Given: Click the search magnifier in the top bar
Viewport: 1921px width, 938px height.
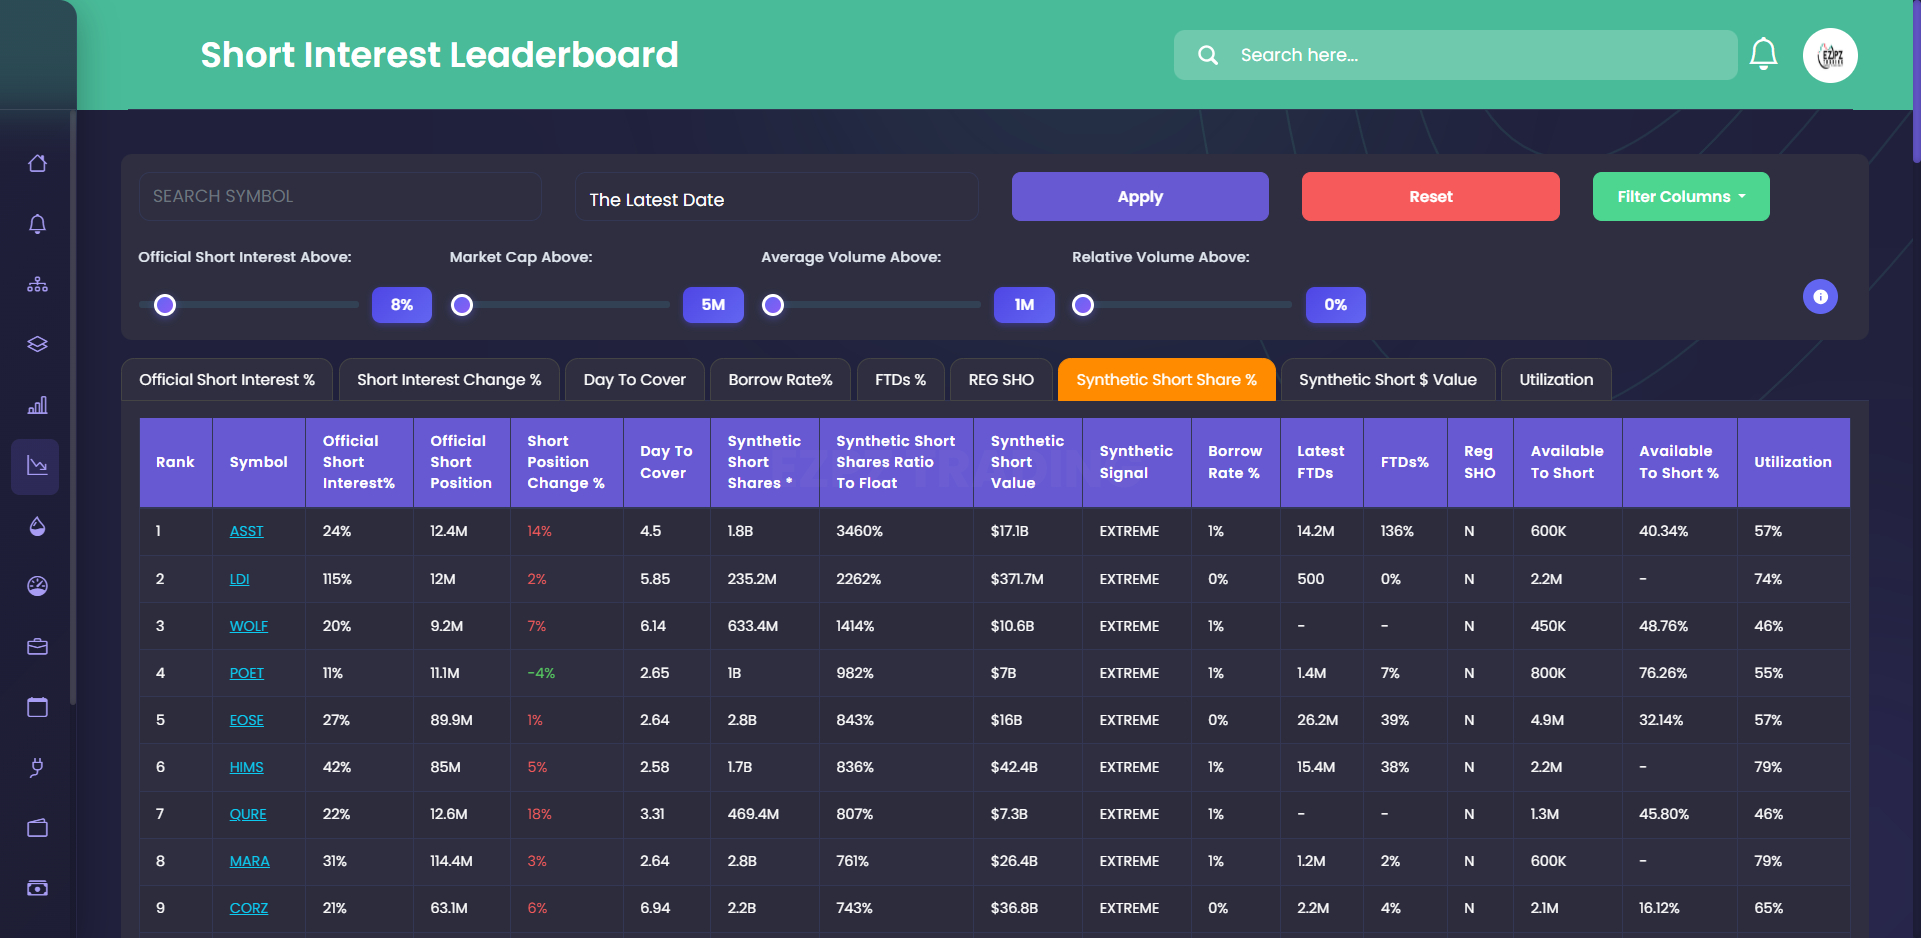Looking at the screenshot, I should [x=1208, y=55].
